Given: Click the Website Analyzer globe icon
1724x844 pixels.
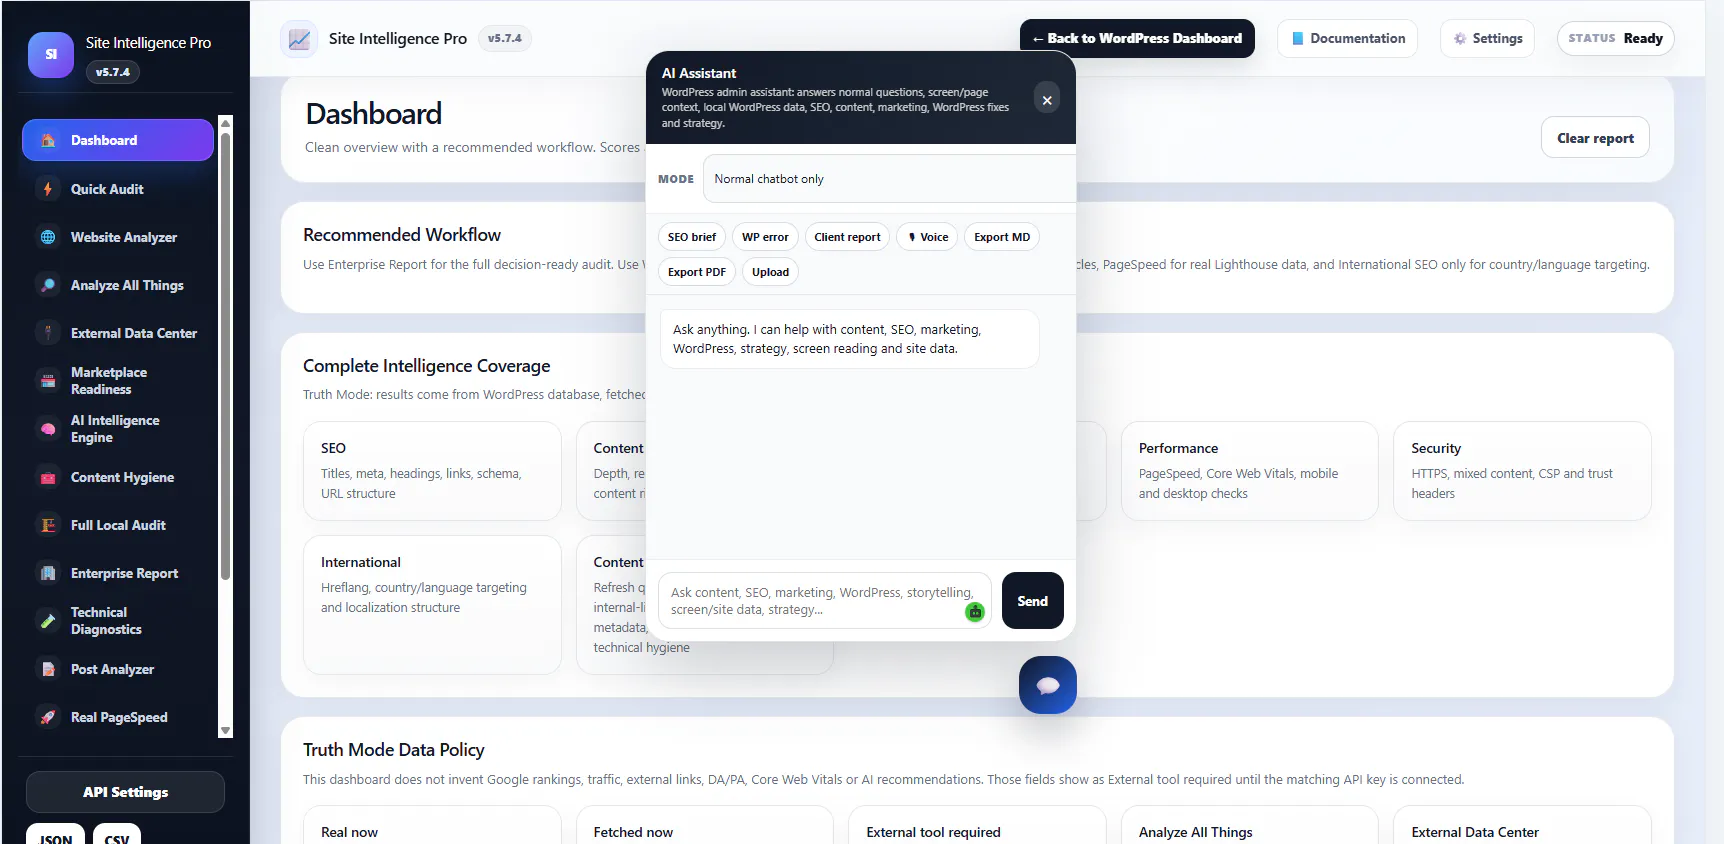Looking at the screenshot, I should pyautogui.click(x=48, y=237).
